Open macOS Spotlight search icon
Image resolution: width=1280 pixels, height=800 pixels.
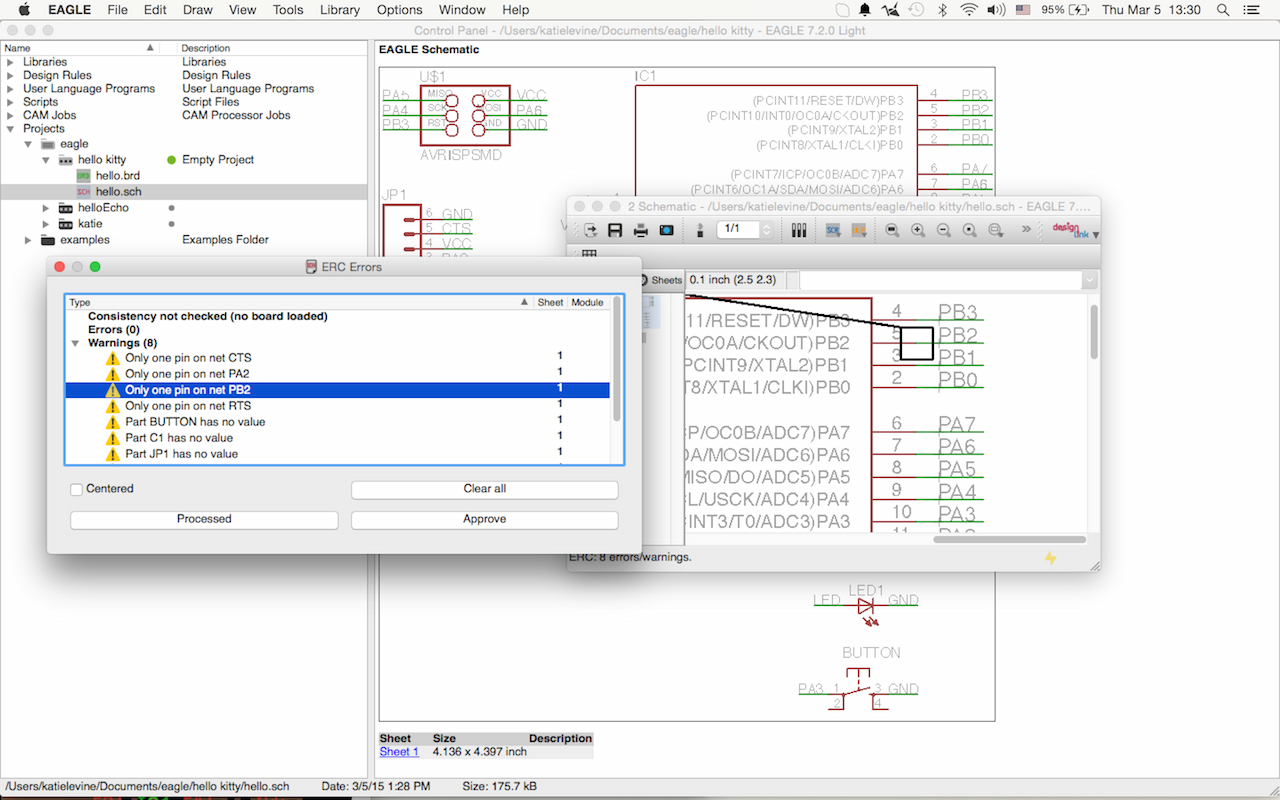1223,10
